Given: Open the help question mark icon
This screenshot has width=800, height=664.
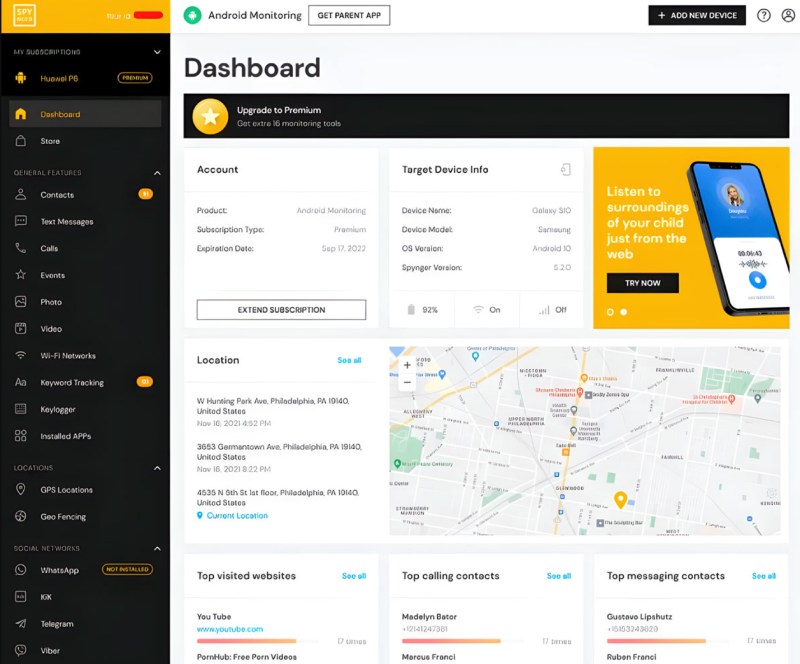Looking at the screenshot, I should point(763,15).
